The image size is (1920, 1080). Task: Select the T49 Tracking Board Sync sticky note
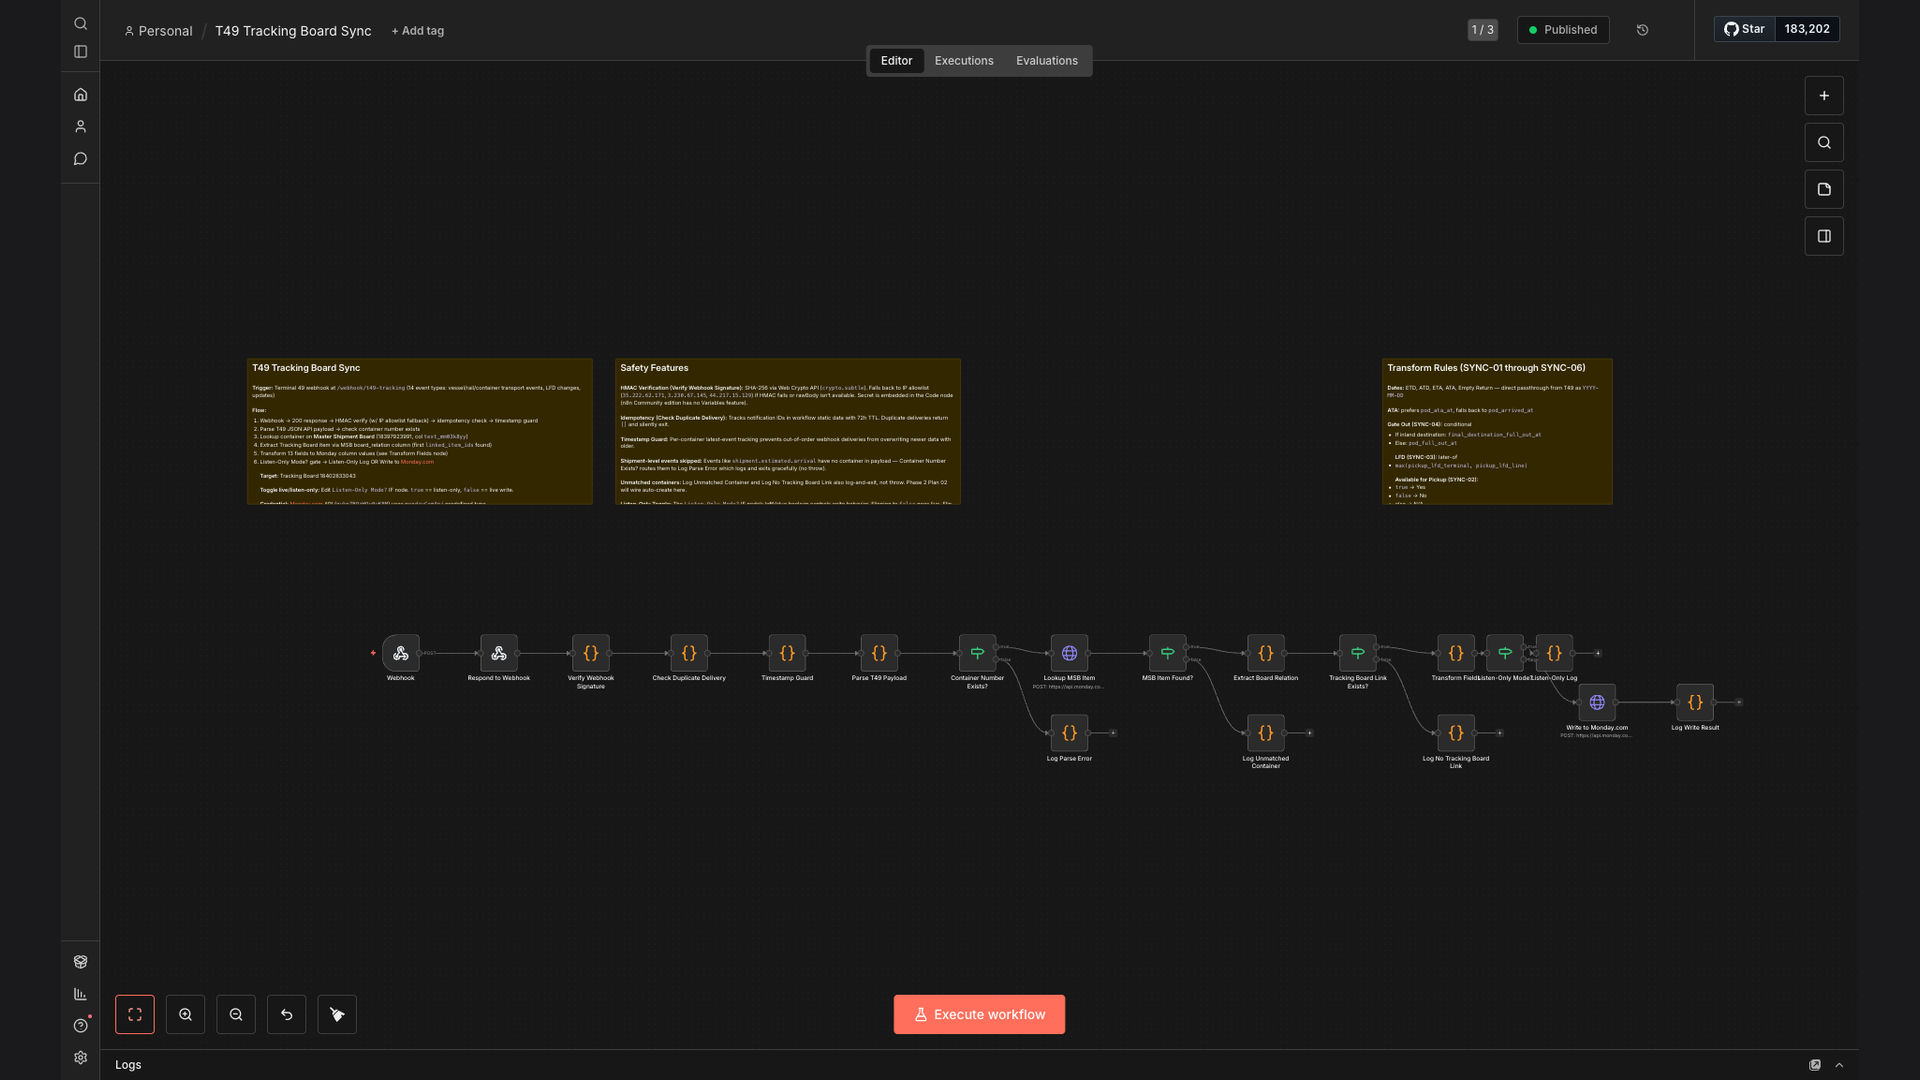(x=420, y=431)
